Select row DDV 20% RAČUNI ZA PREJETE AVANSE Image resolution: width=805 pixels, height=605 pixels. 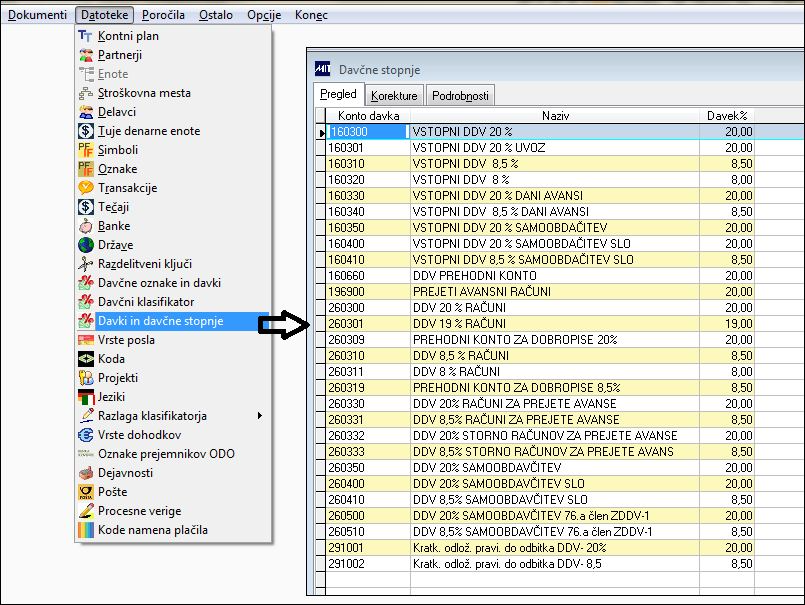point(540,404)
